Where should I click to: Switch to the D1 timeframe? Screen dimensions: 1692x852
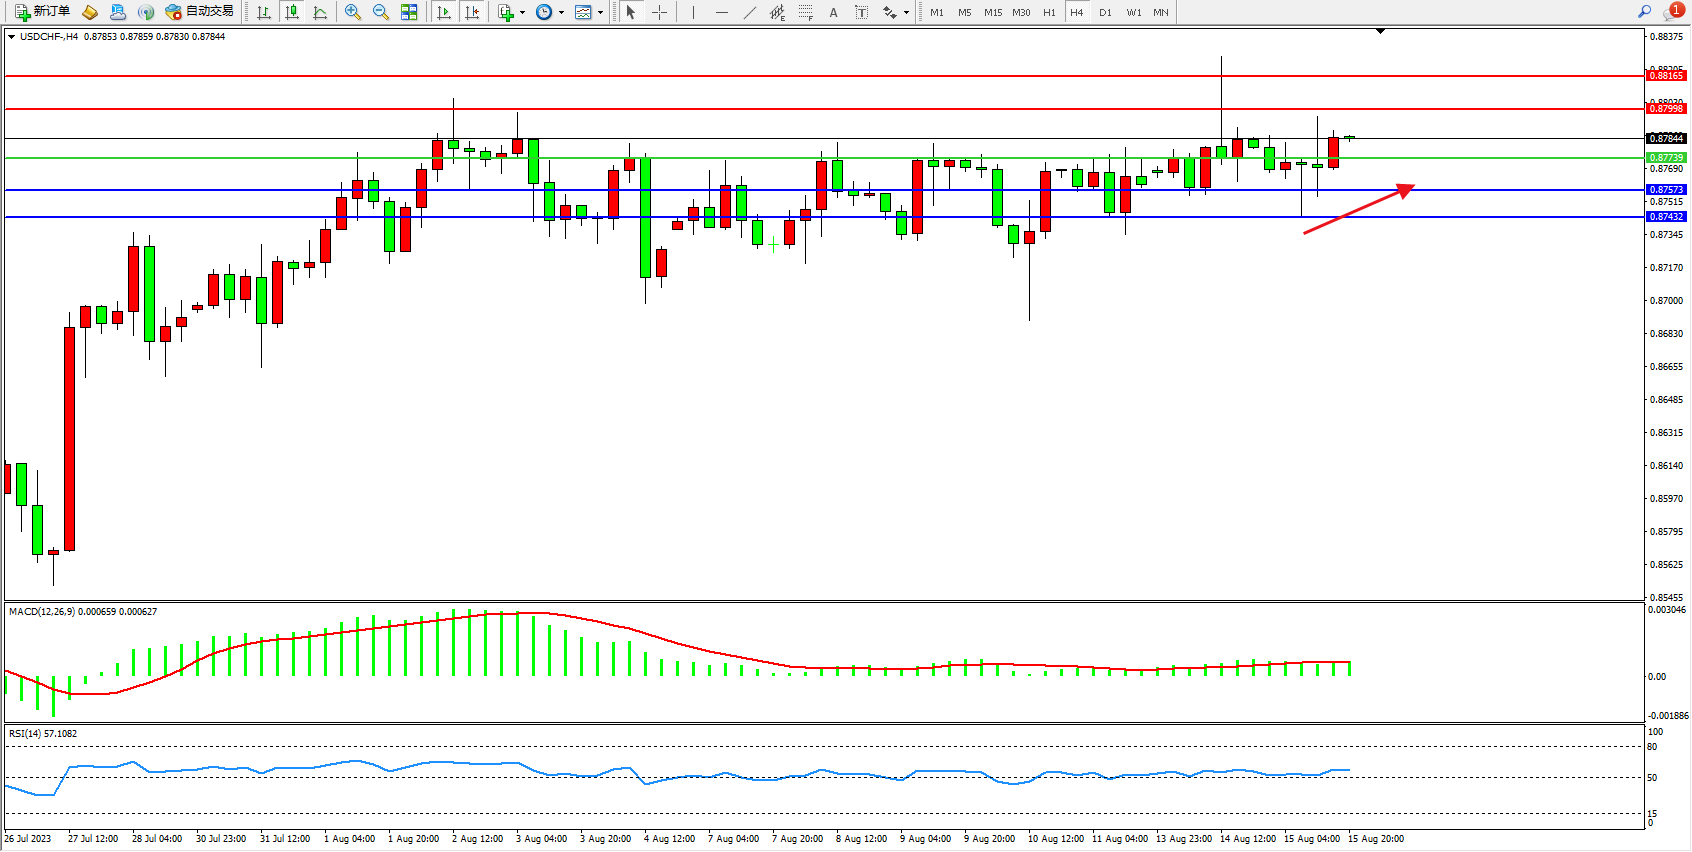(1105, 12)
